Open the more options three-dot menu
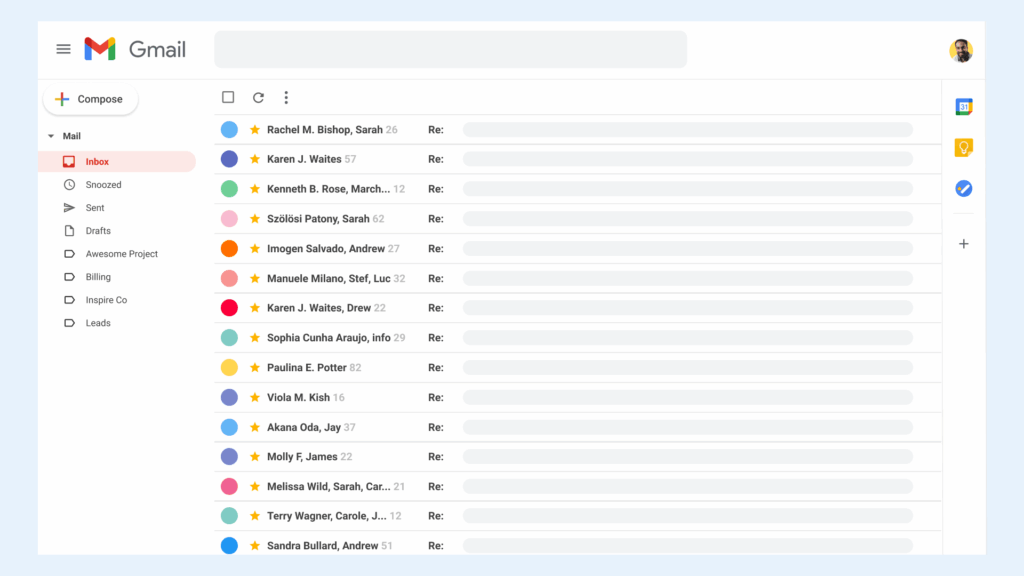Image resolution: width=1024 pixels, height=576 pixels. coord(286,97)
